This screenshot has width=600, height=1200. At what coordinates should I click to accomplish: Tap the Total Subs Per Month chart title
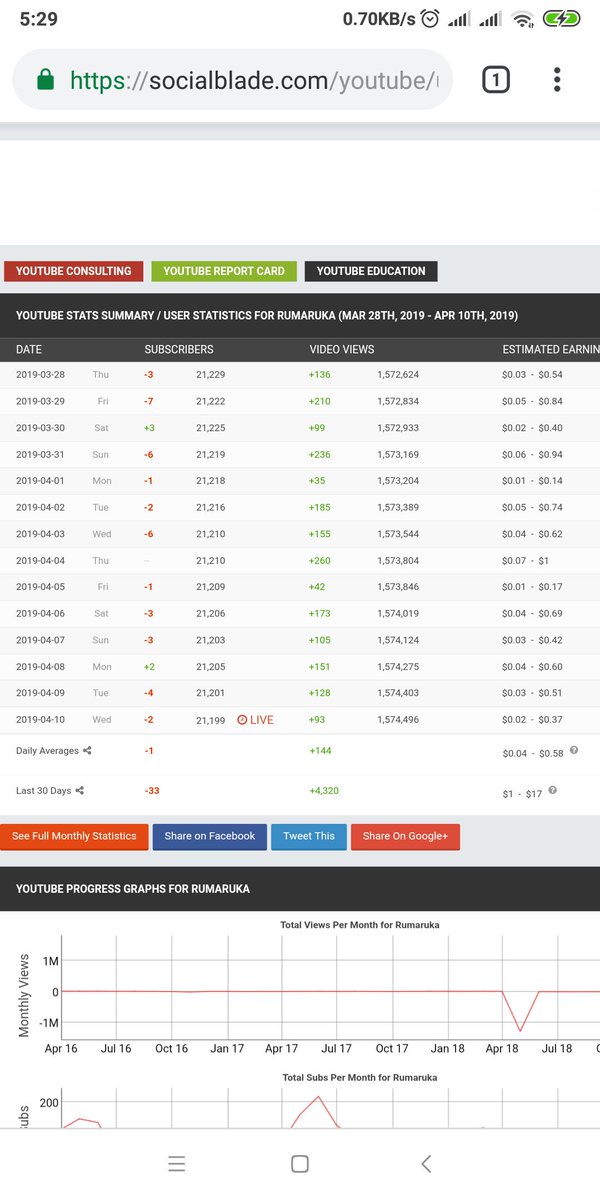tap(360, 1078)
